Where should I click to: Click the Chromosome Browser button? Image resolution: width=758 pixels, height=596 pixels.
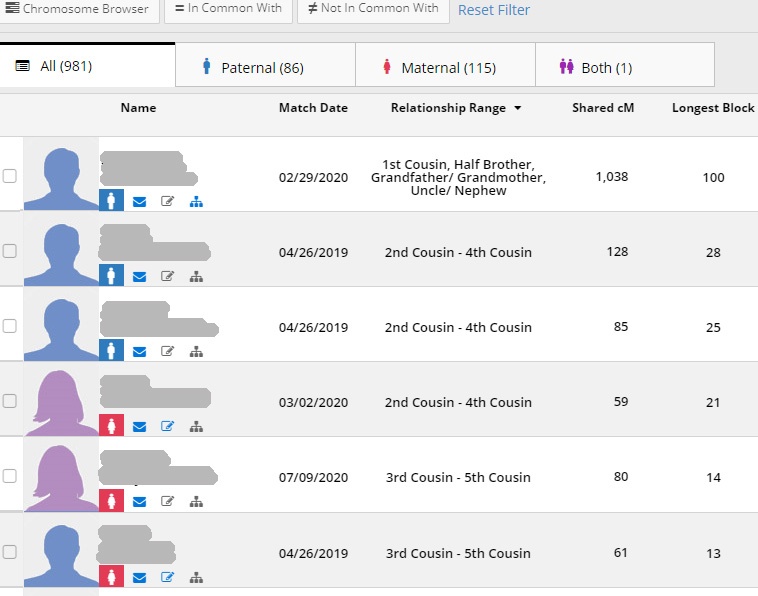[x=78, y=9]
